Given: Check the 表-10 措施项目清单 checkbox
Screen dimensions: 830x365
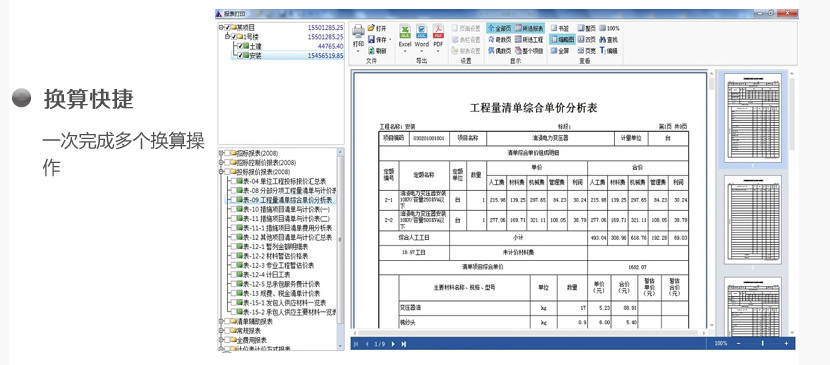Looking at the screenshot, I should tap(233, 209).
